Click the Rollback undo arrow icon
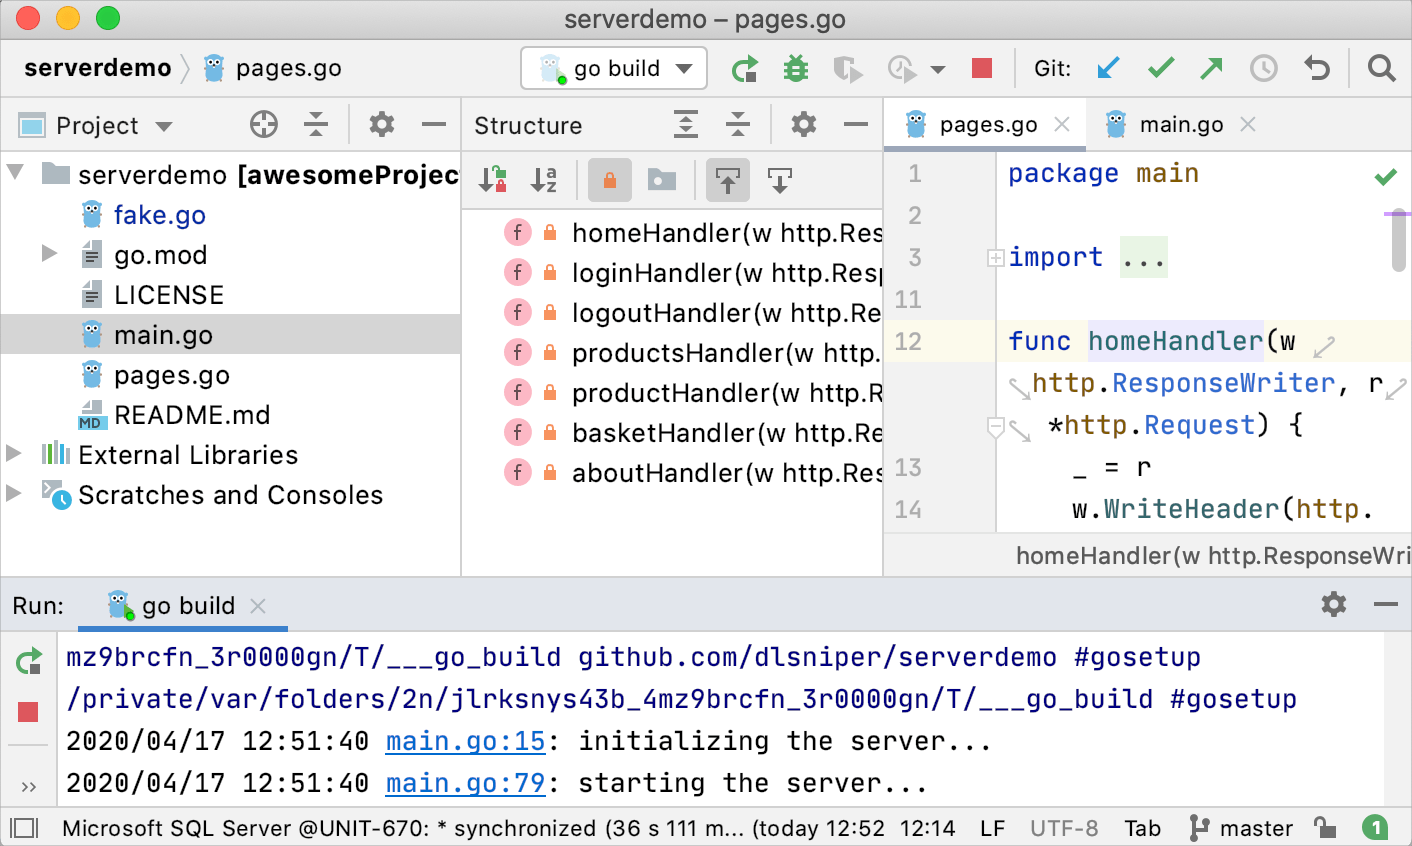Viewport: 1412px width, 846px height. click(x=1317, y=68)
